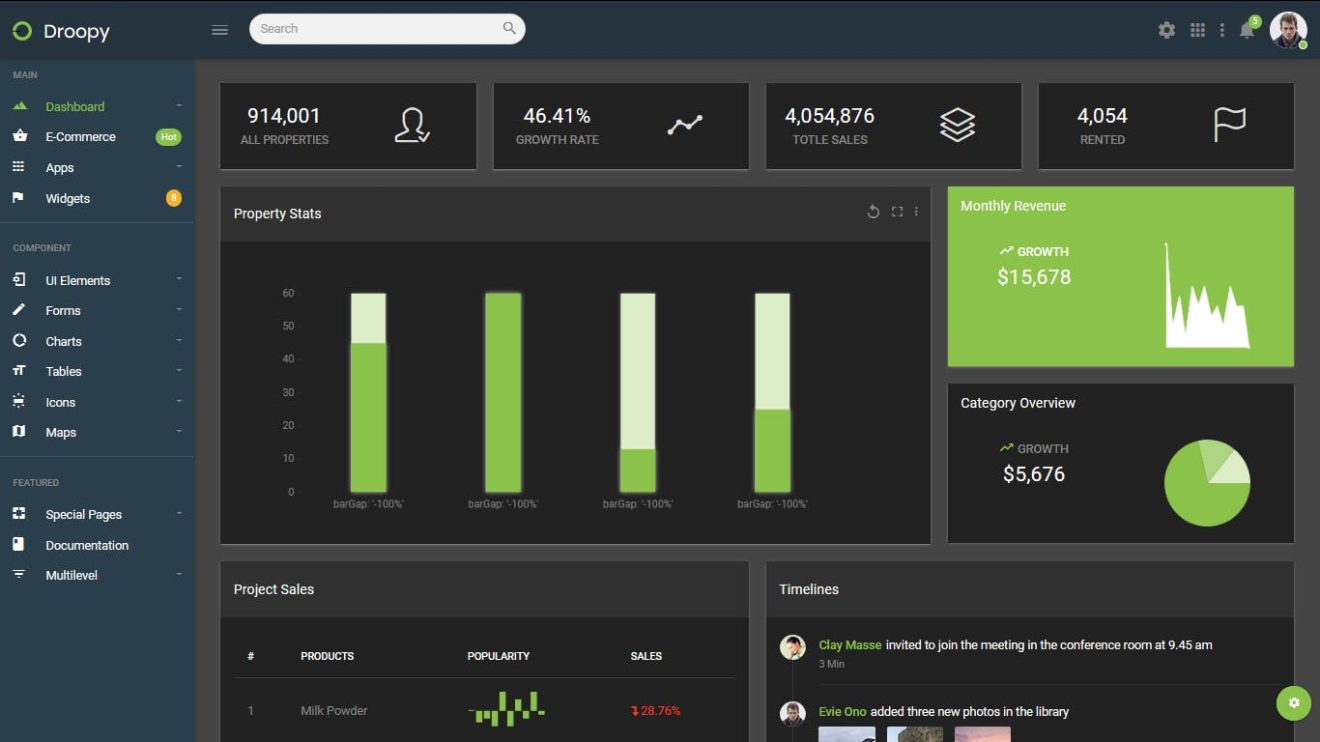Open the Charts section in sidebar
Viewport: 1320px width, 742px height.
[63, 340]
